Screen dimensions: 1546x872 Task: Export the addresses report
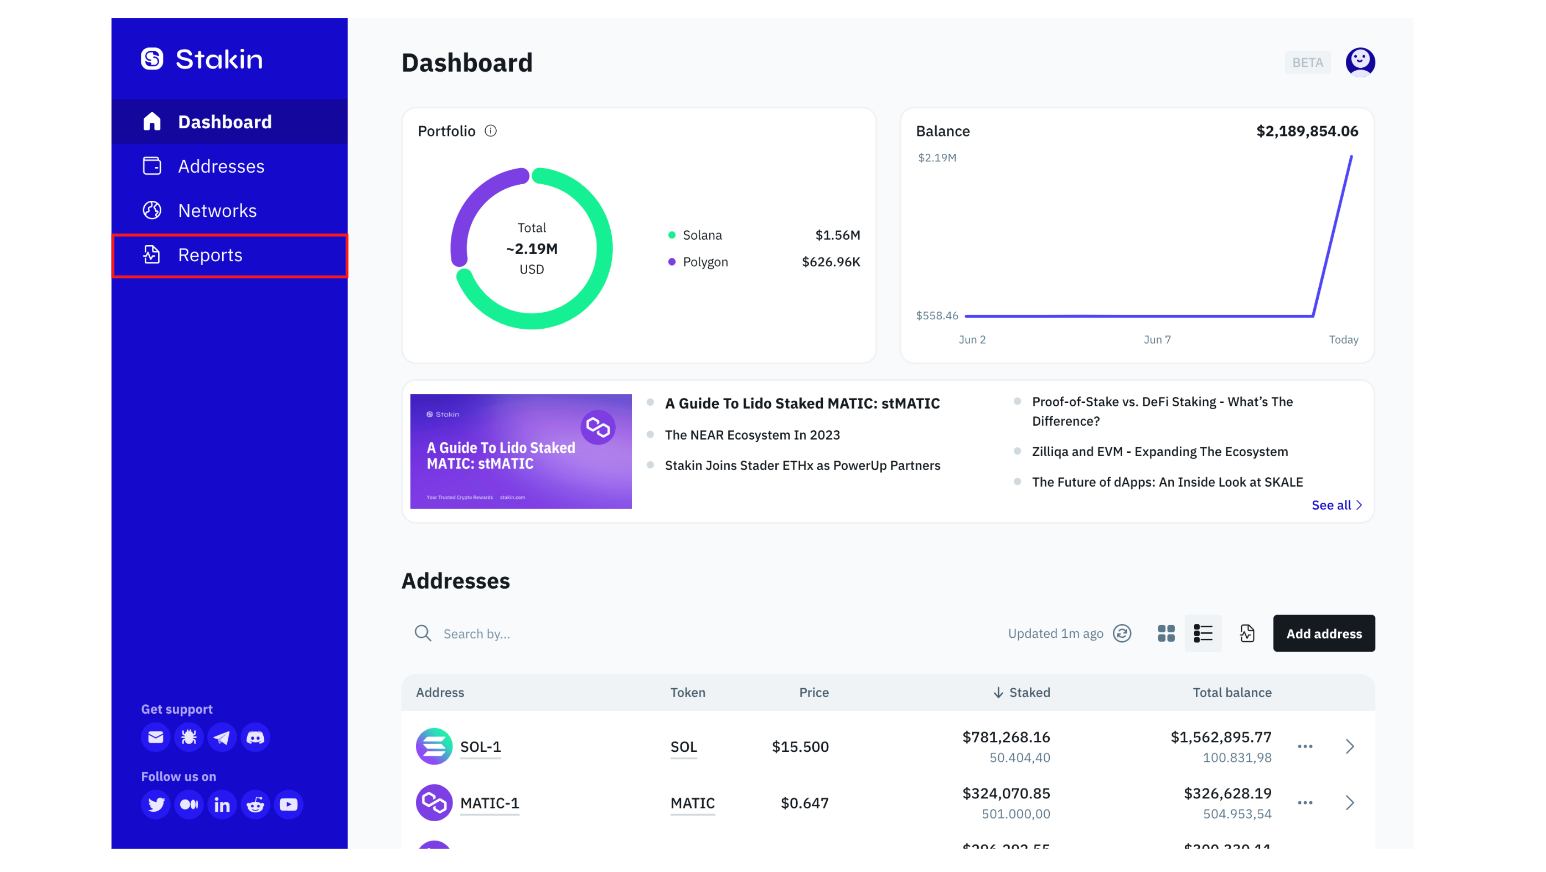pyautogui.click(x=1246, y=633)
